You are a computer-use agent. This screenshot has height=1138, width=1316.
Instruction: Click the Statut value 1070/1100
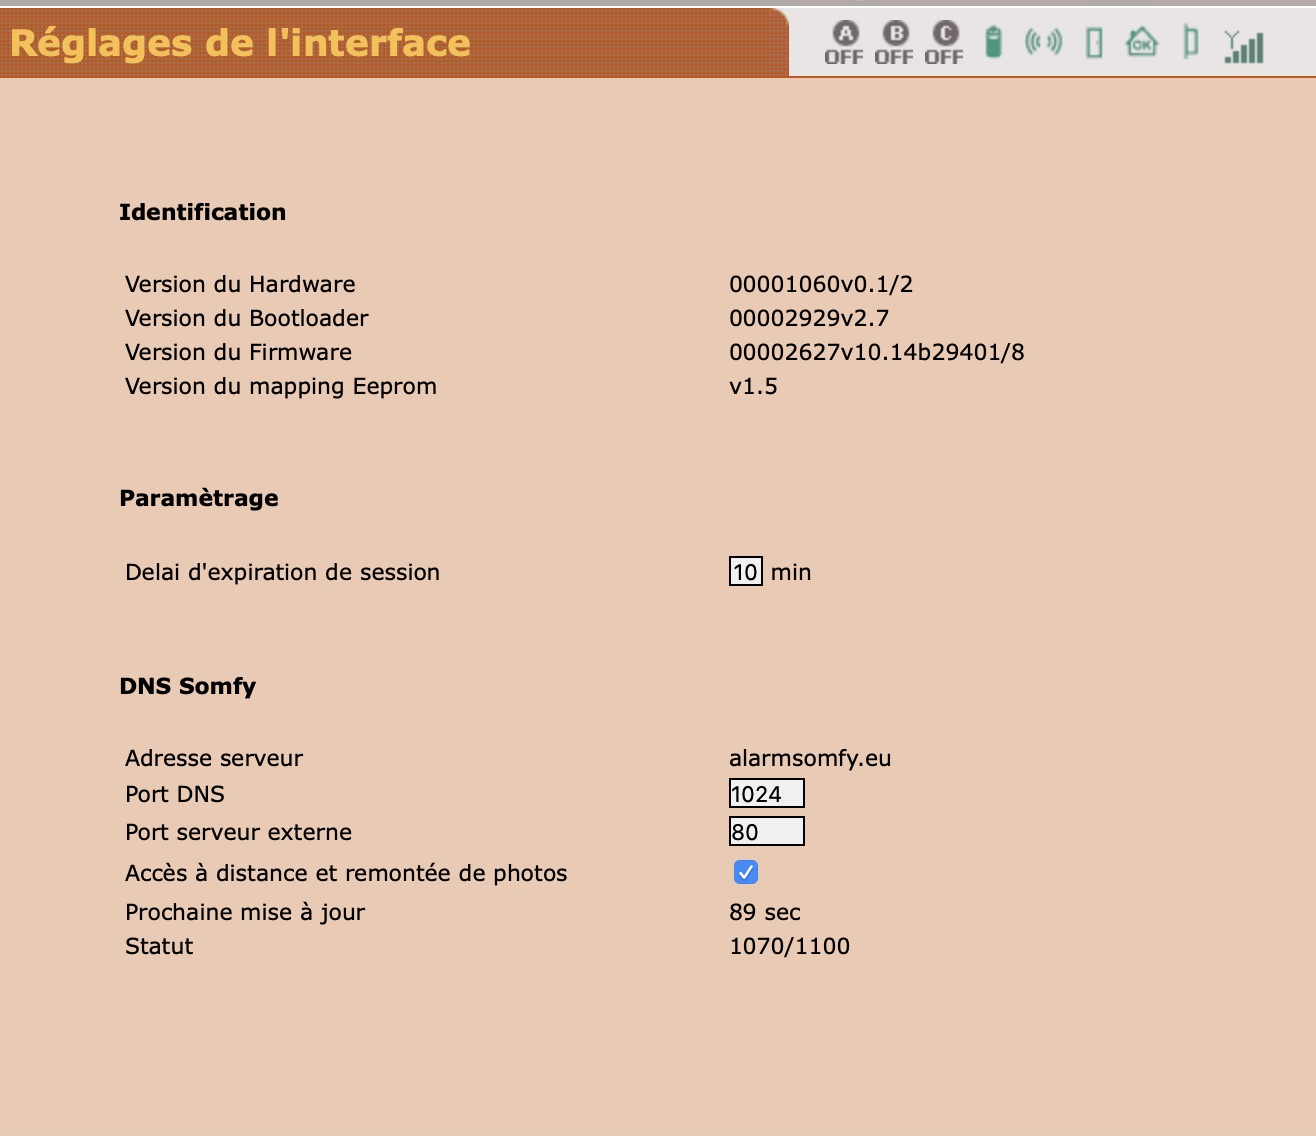coord(789,946)
